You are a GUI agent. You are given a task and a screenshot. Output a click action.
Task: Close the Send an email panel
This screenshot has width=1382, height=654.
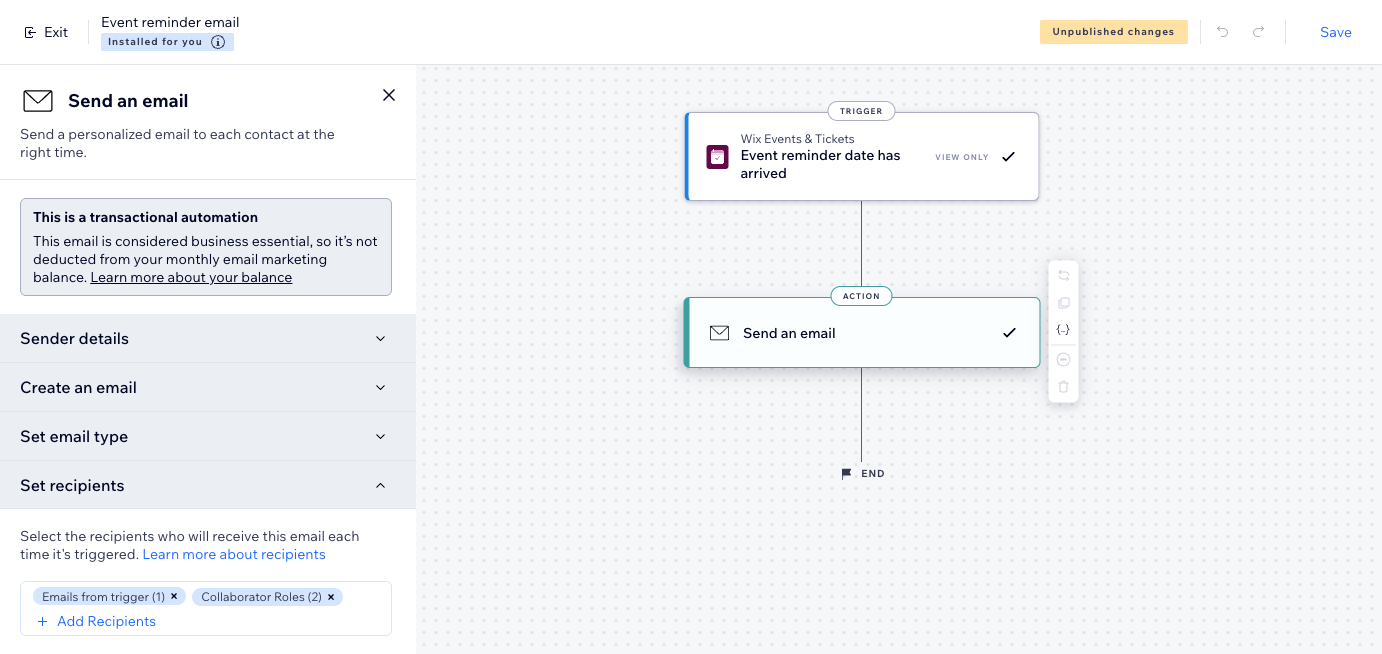coord(389,95)
